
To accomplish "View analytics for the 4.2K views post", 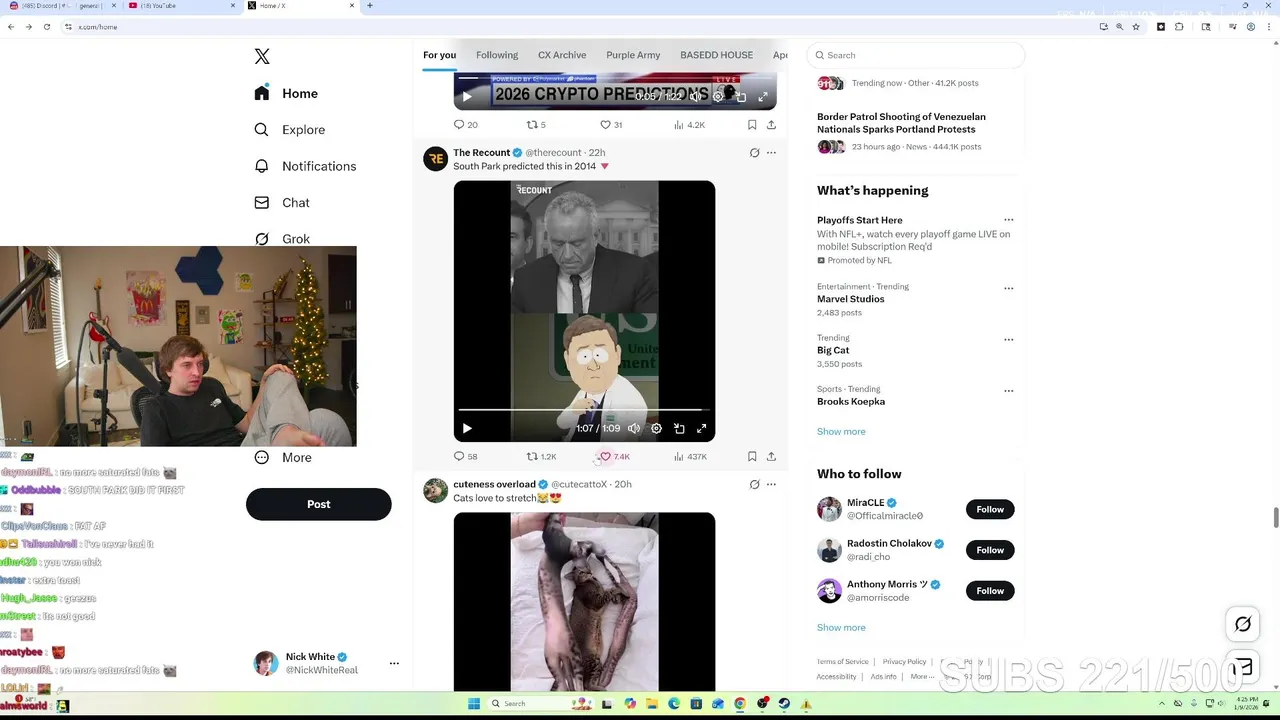I will pyautogui.click(x=689, y=125).
